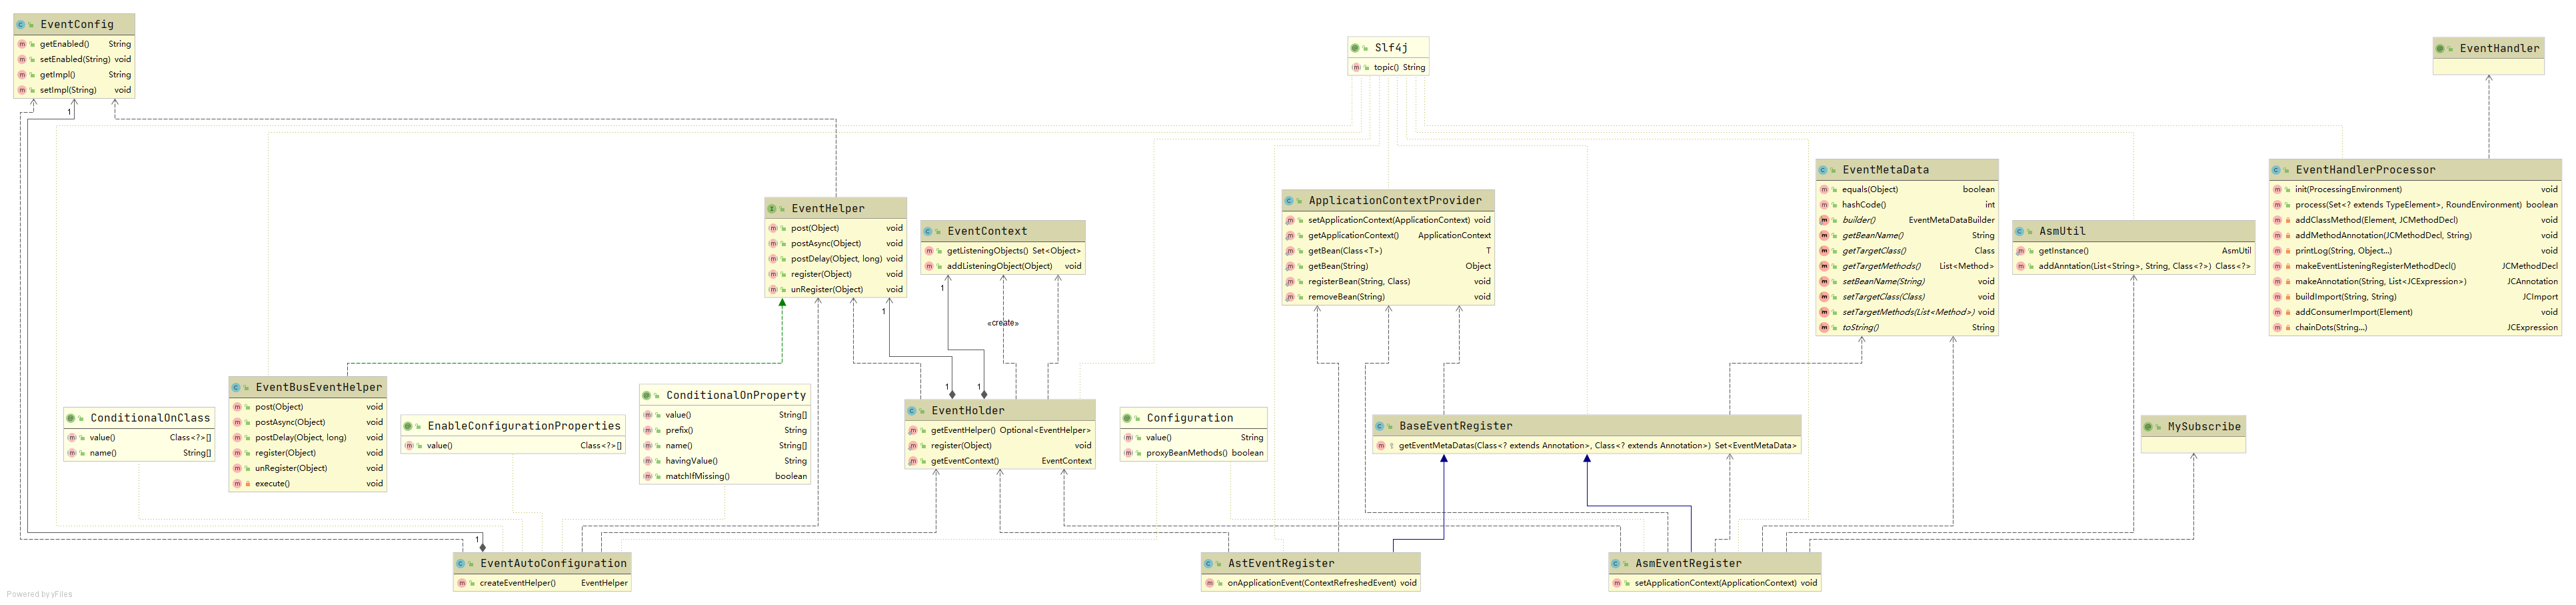Click the ApplicationContextProvider class icon

pos(1289,201)
